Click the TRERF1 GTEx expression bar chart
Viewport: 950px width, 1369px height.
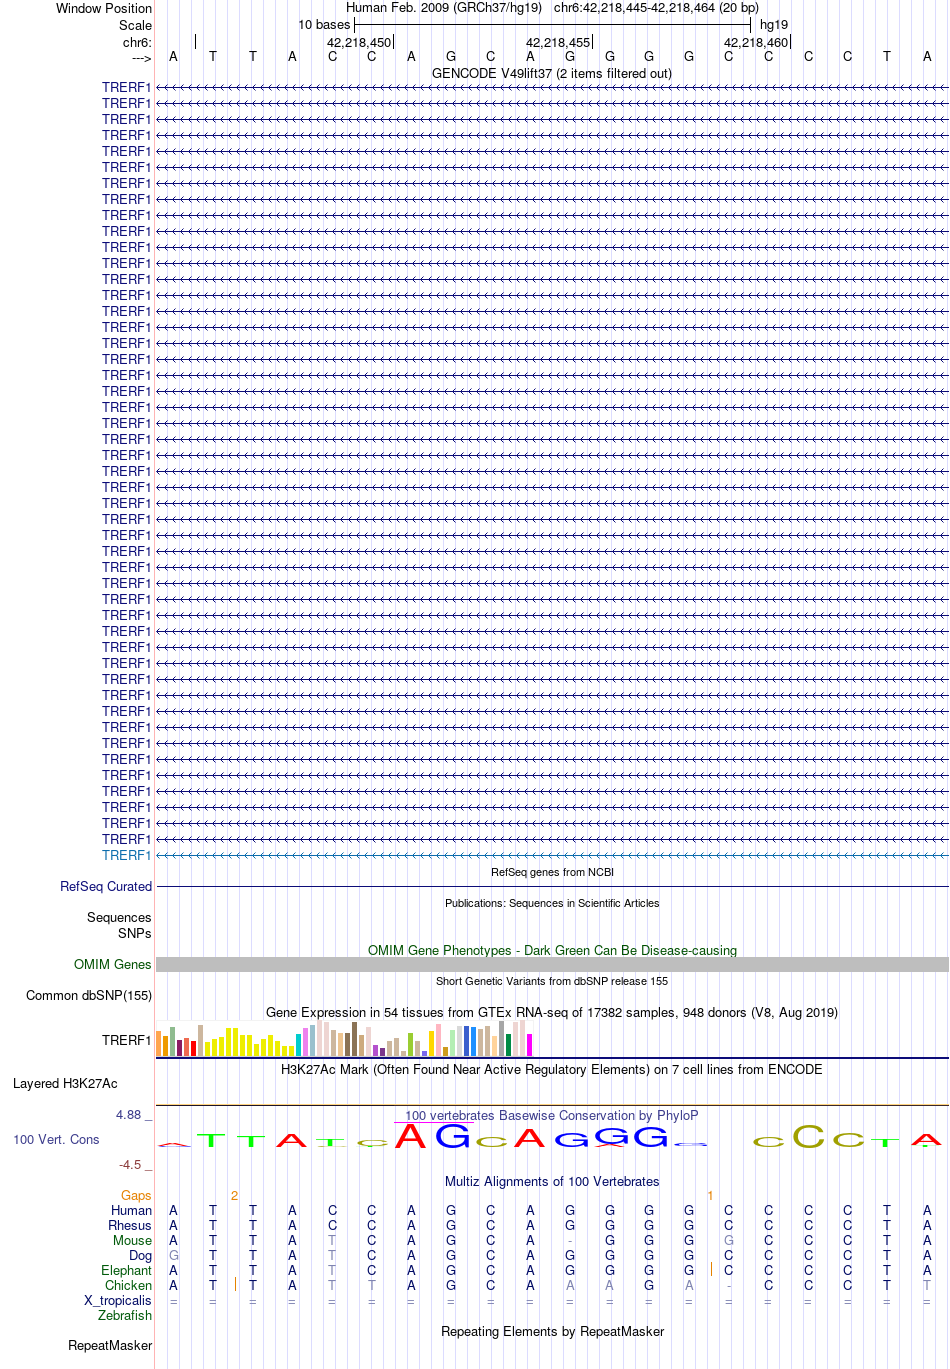(x=344, y=1039)
